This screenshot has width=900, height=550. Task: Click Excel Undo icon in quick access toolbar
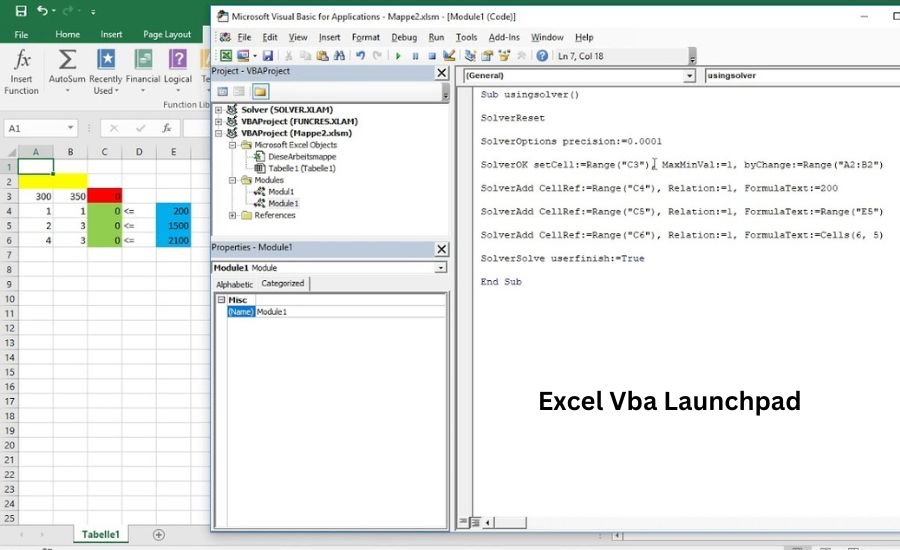click(42, 11)
